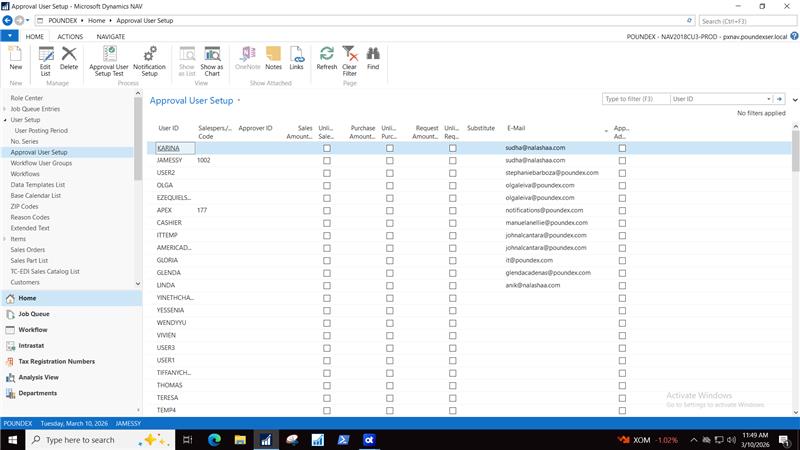Expand the filter pane chevron button
This screenshot has width=800, height=450.
click(x=794, y=99)
